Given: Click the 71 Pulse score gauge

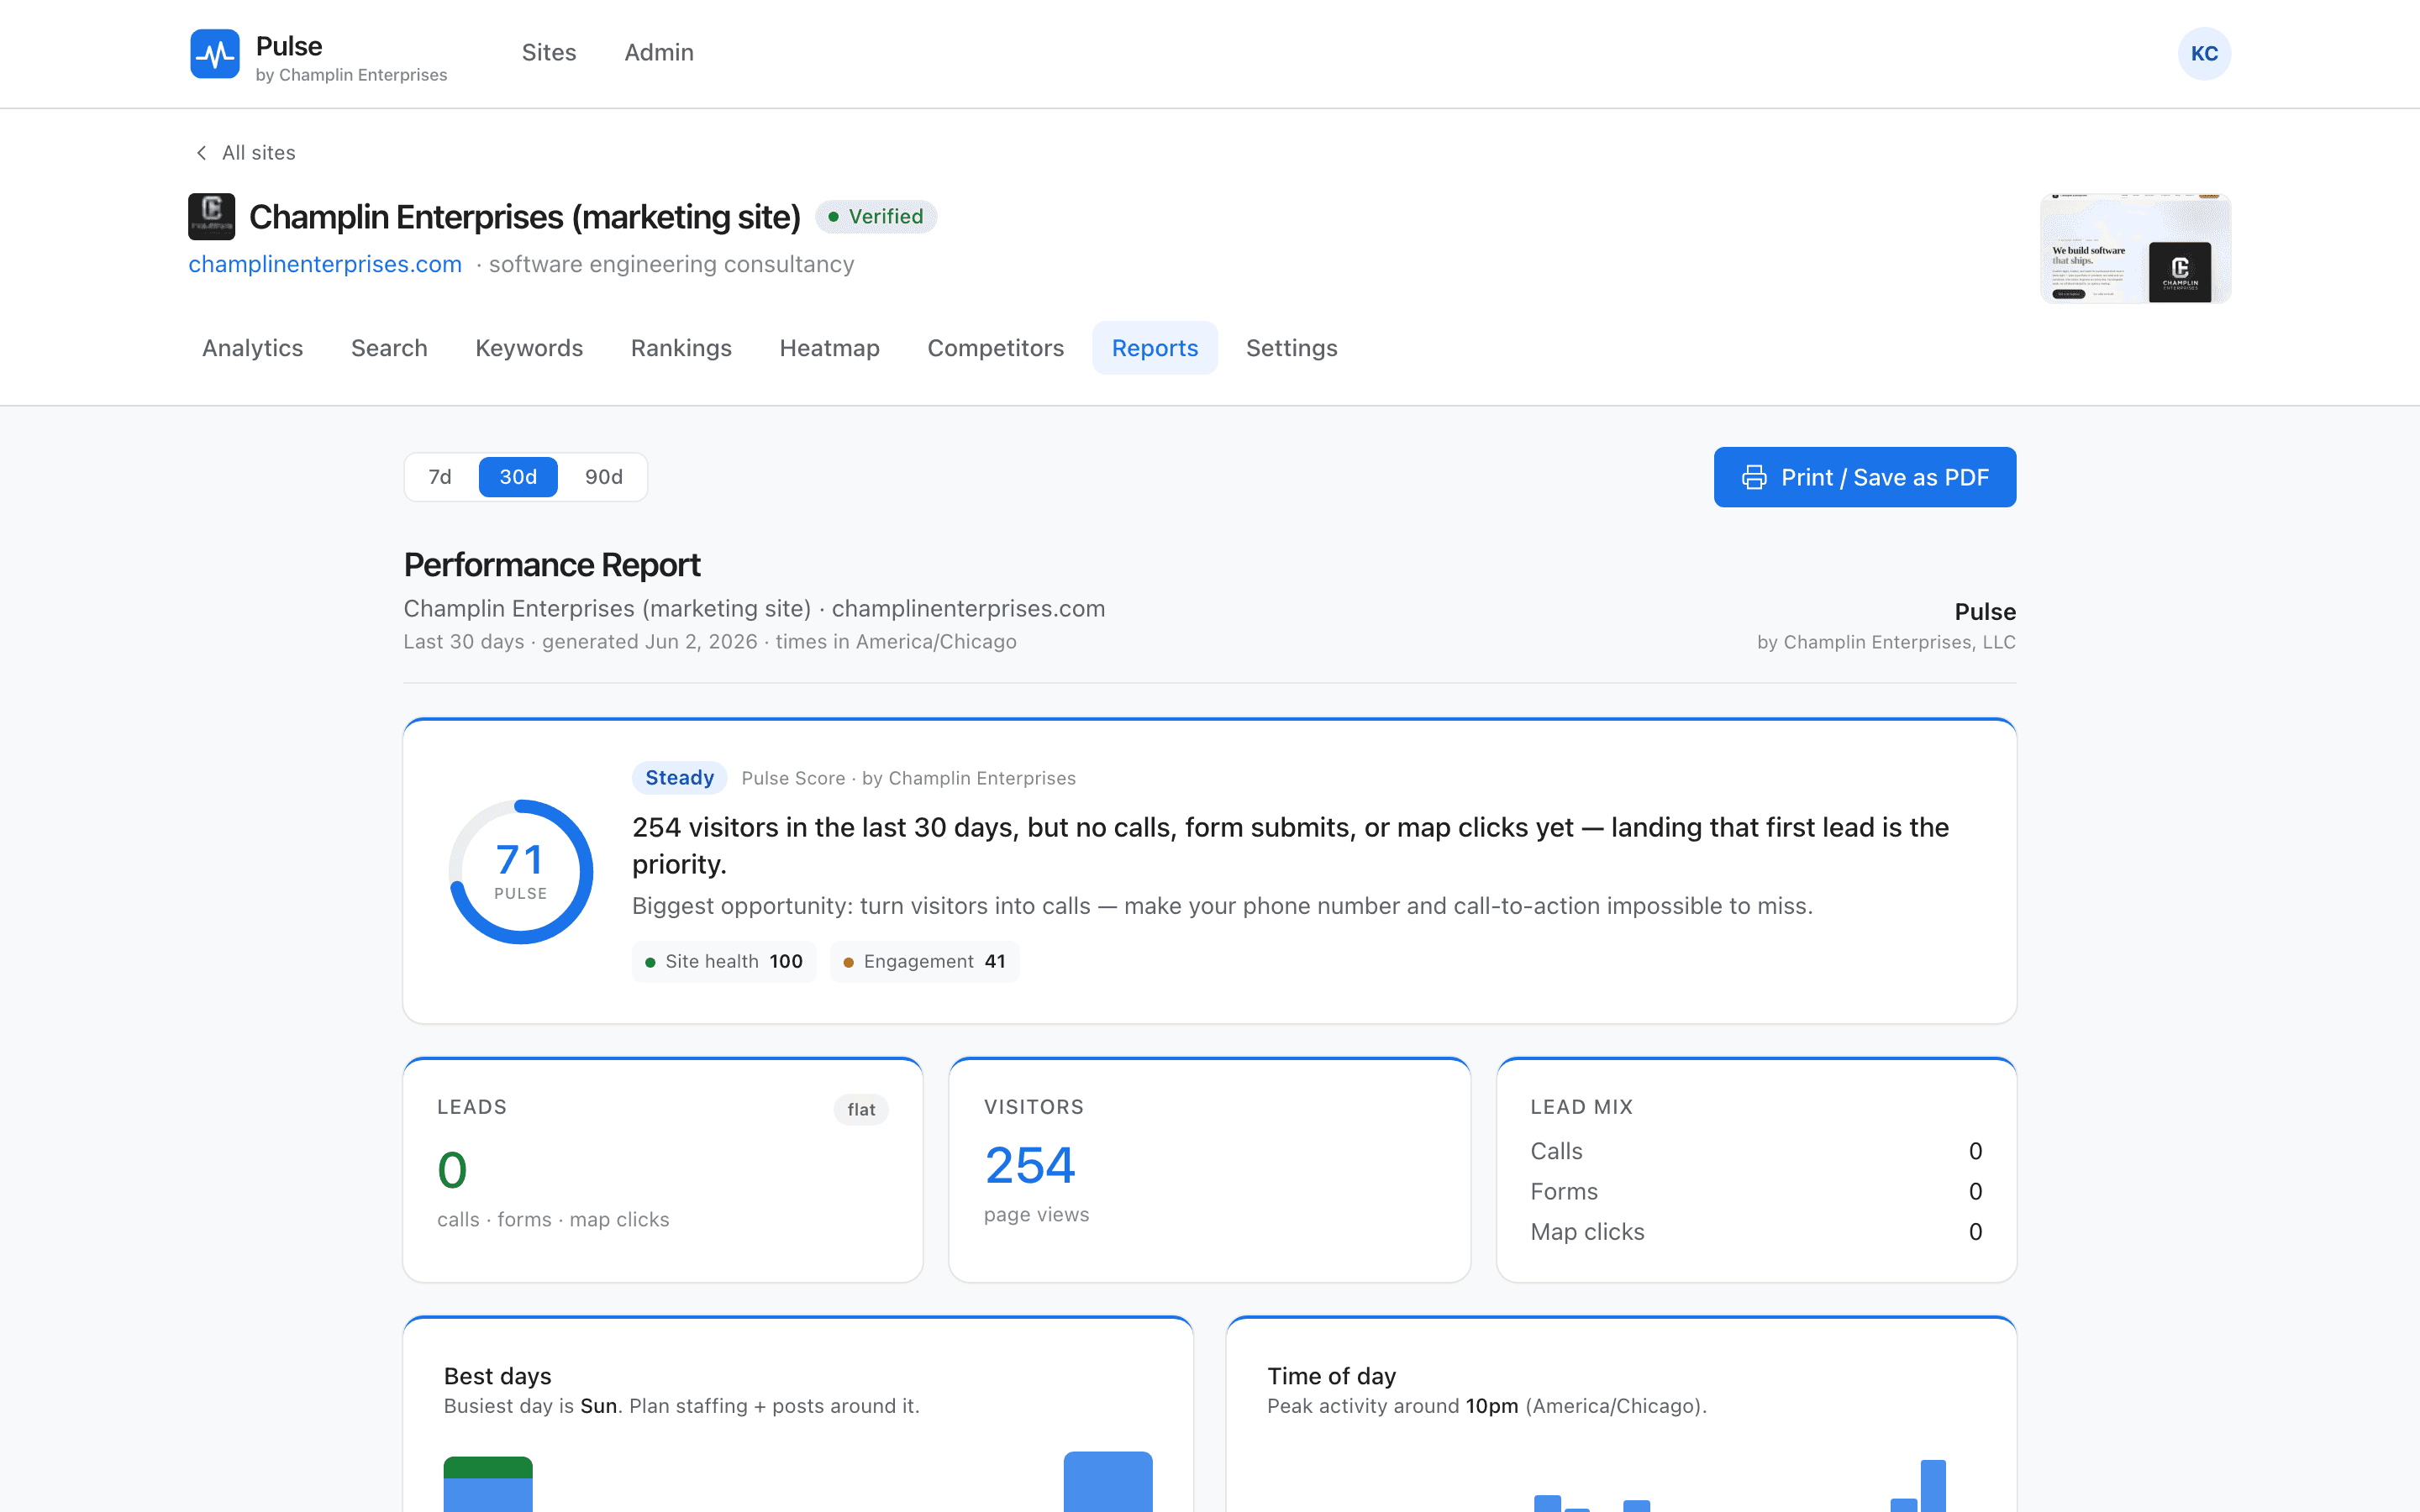Looking at the screenshot, I should click(x=521, y=871).
